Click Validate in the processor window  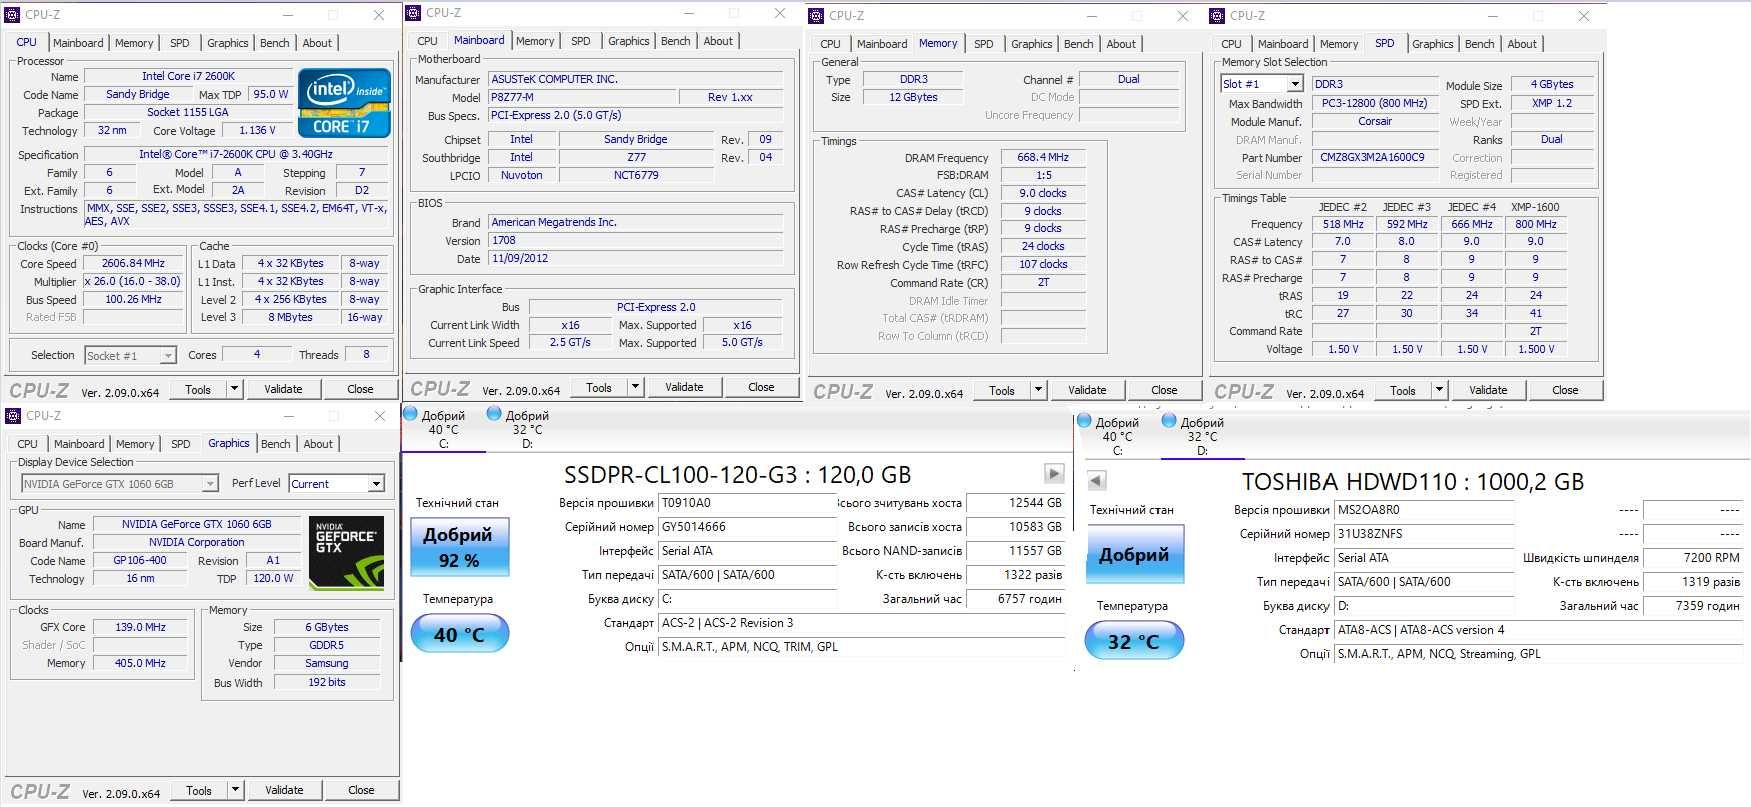(x=283, y=389)
